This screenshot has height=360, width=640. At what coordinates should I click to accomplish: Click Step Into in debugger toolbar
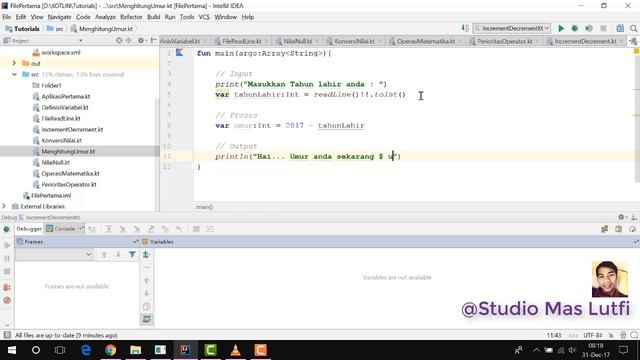tap(122, 229)
